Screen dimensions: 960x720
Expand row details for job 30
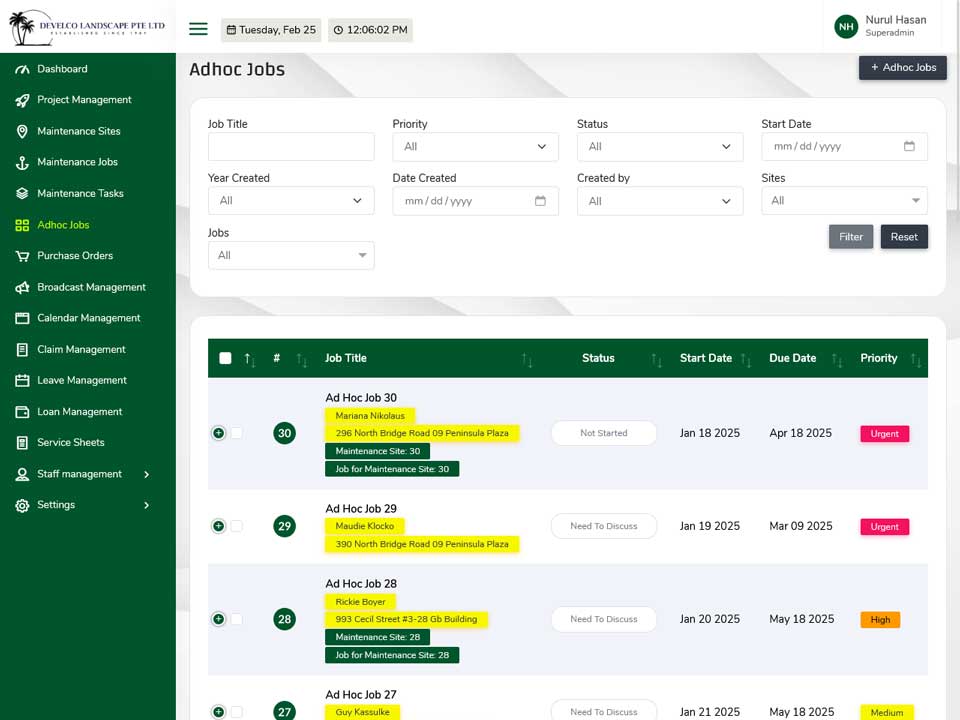[x=219, y=433]
